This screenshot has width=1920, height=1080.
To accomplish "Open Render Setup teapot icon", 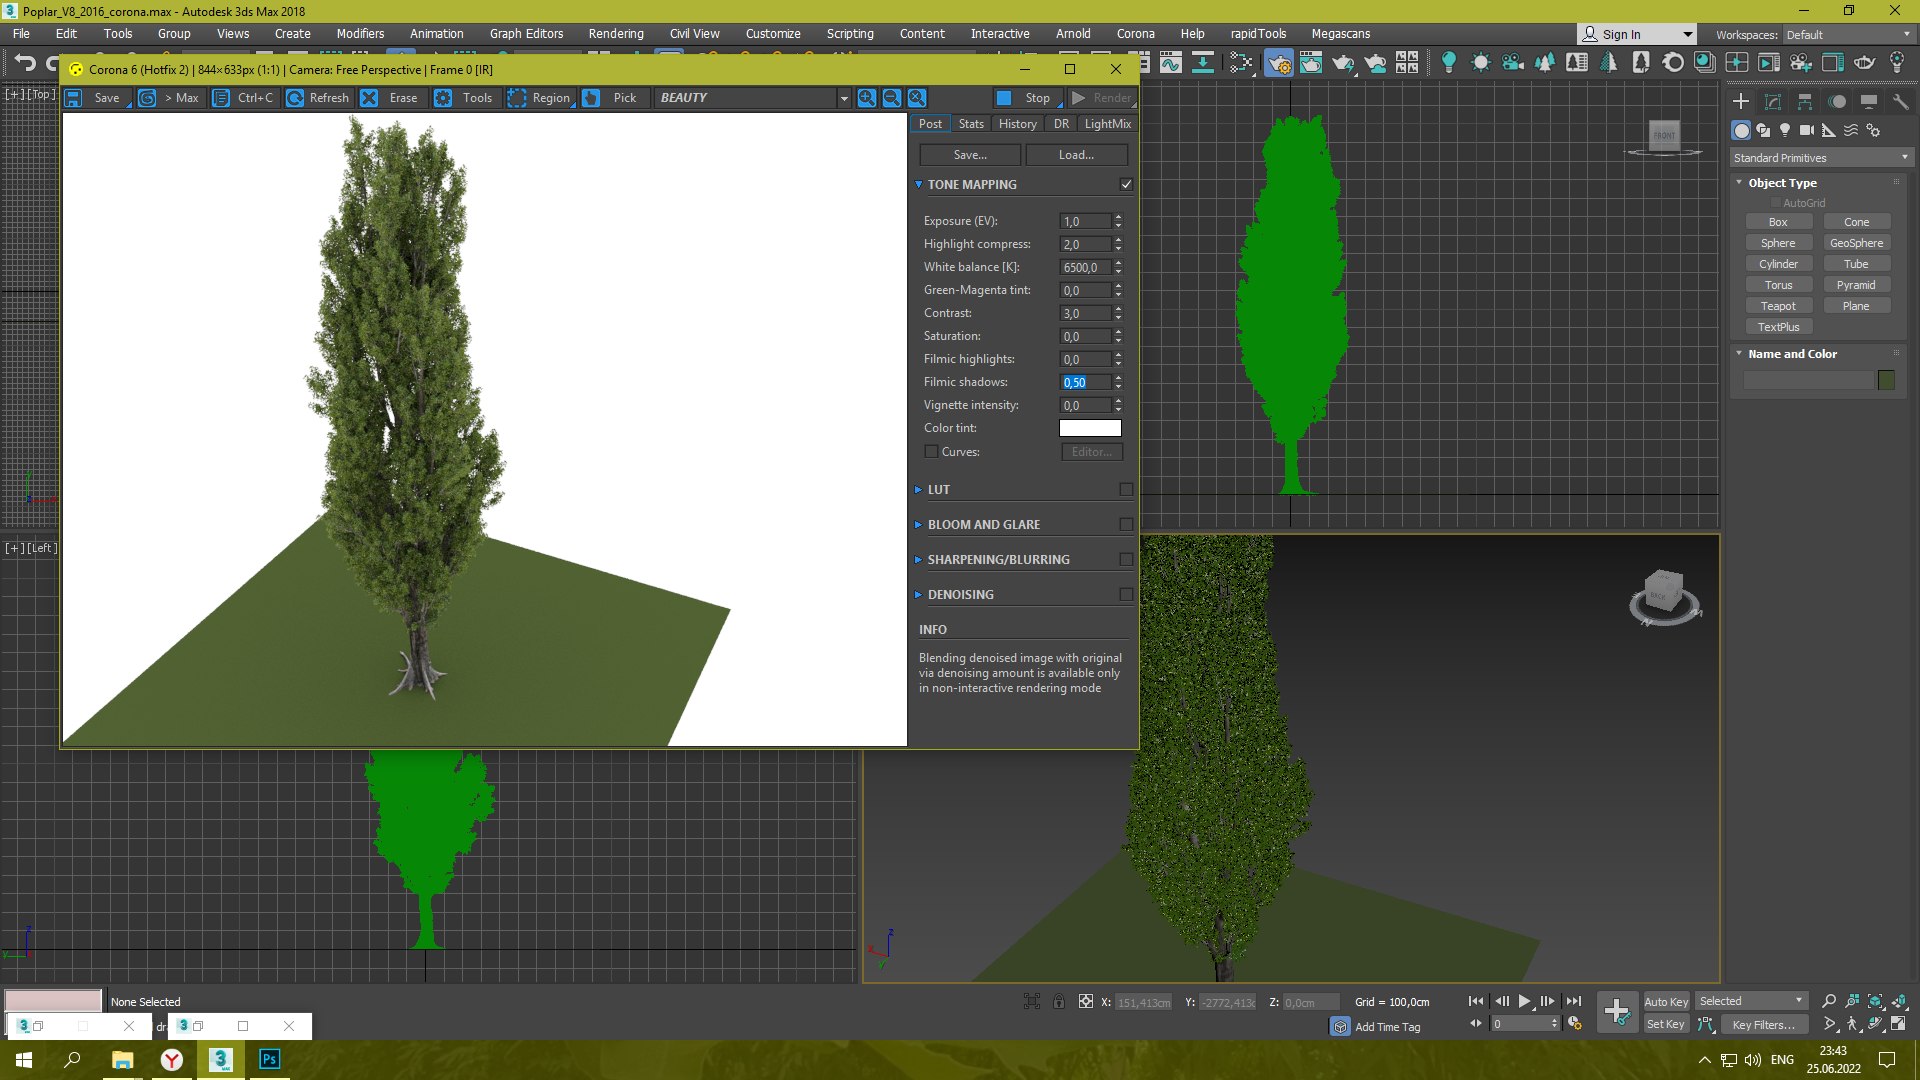I will pos(1278,63).
